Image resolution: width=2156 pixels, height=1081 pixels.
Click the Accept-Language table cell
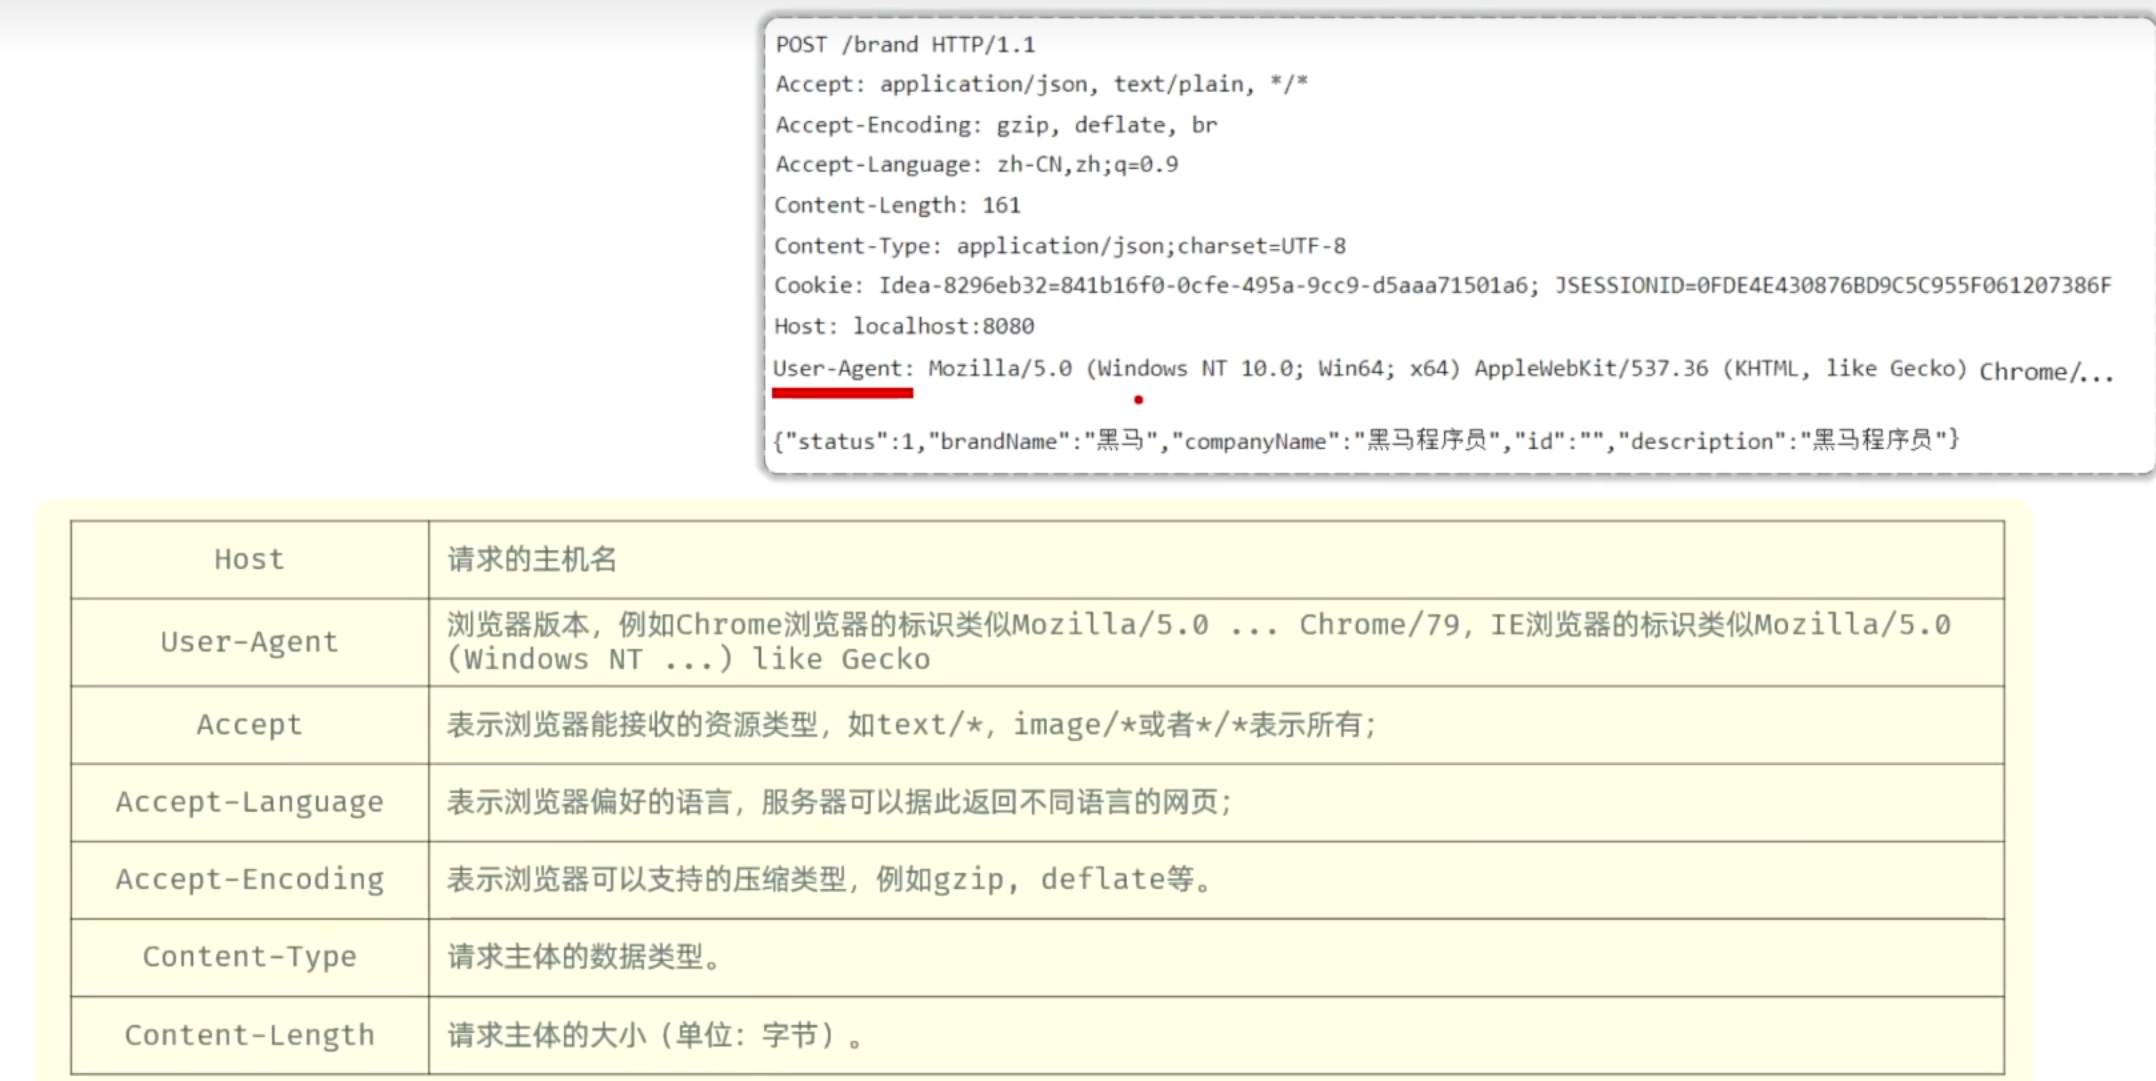249,802
